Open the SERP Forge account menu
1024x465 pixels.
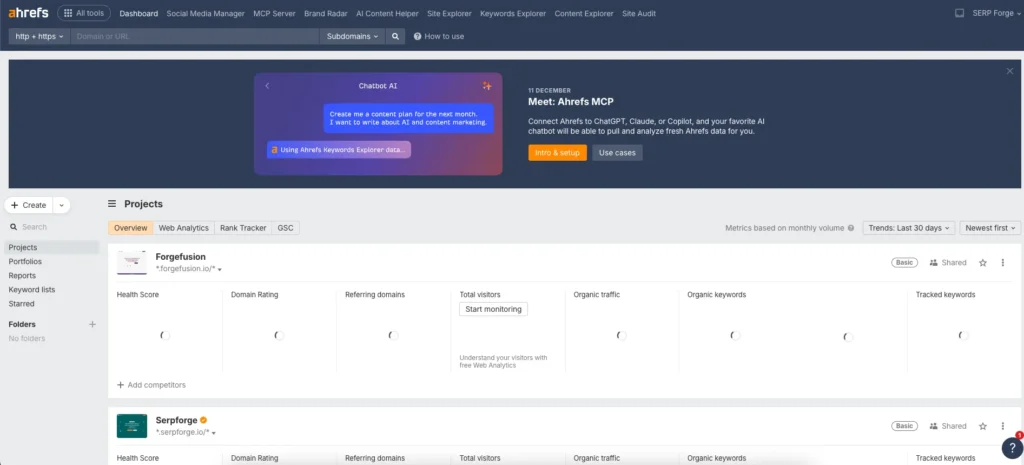(997, 13)
